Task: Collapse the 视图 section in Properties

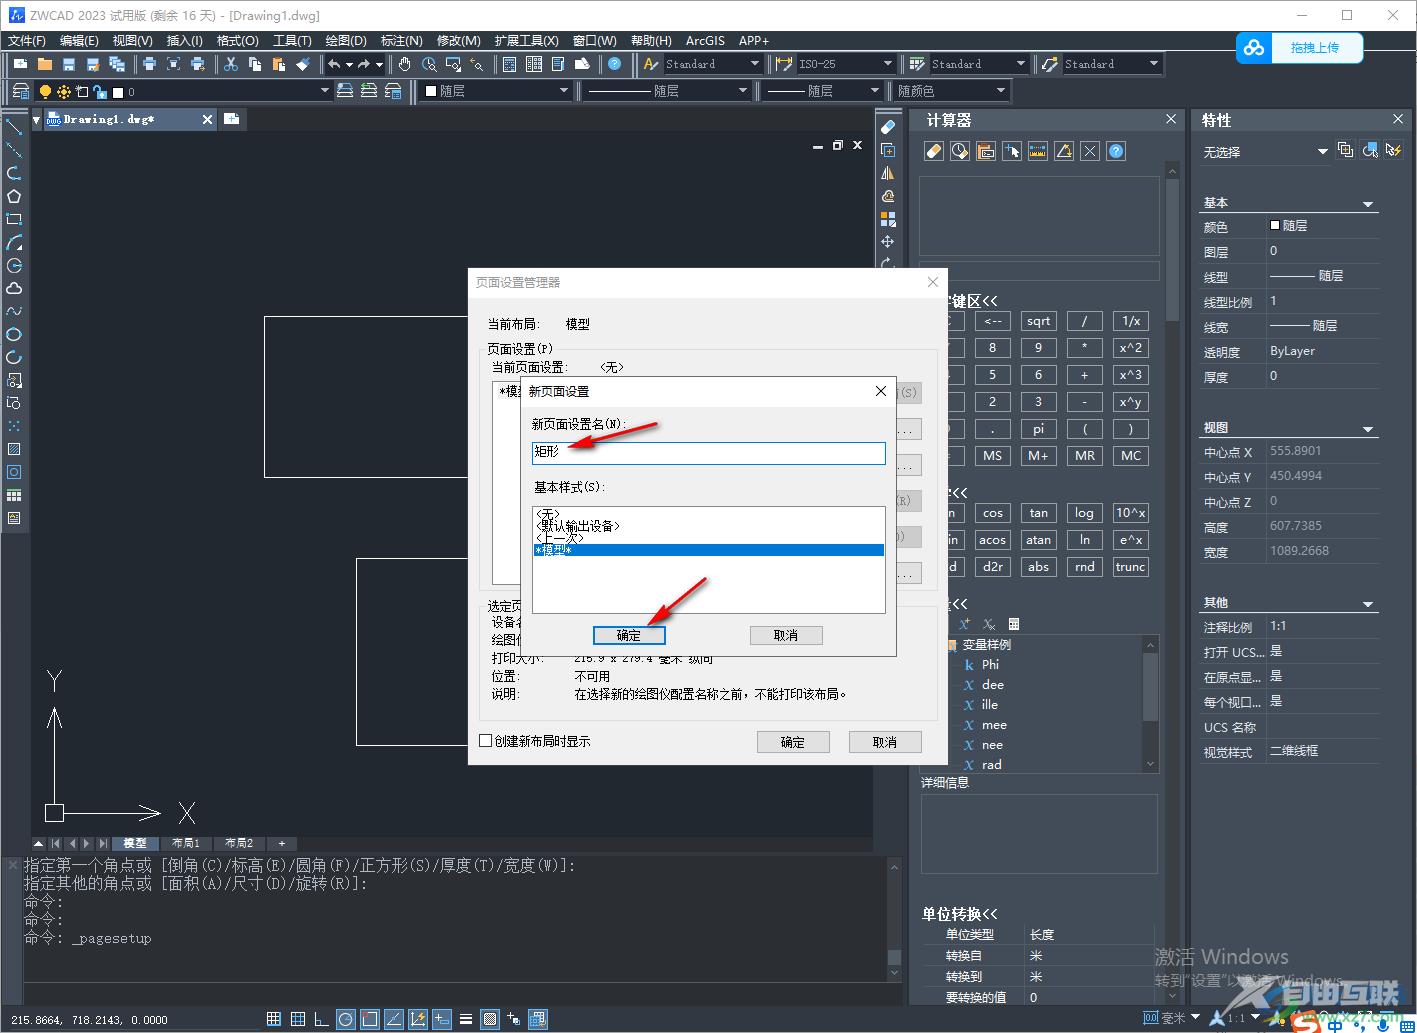Action: click(x=1368, y=429)
